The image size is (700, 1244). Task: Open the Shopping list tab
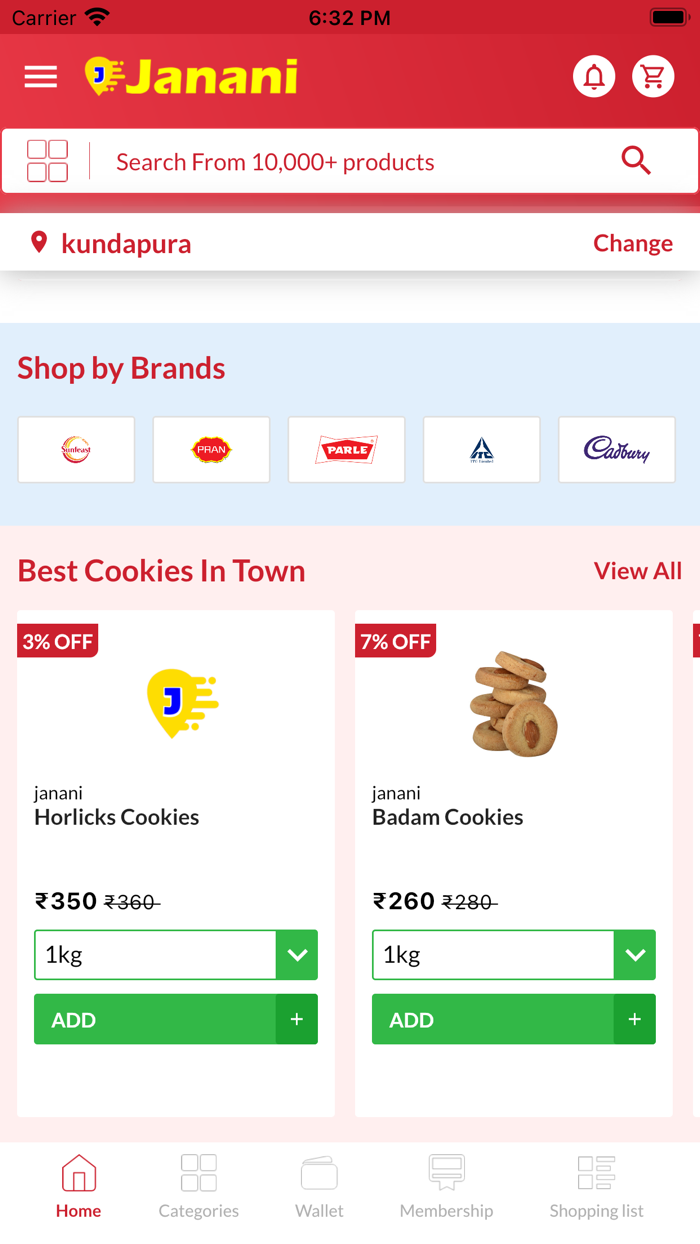[x=596, y=1186]
